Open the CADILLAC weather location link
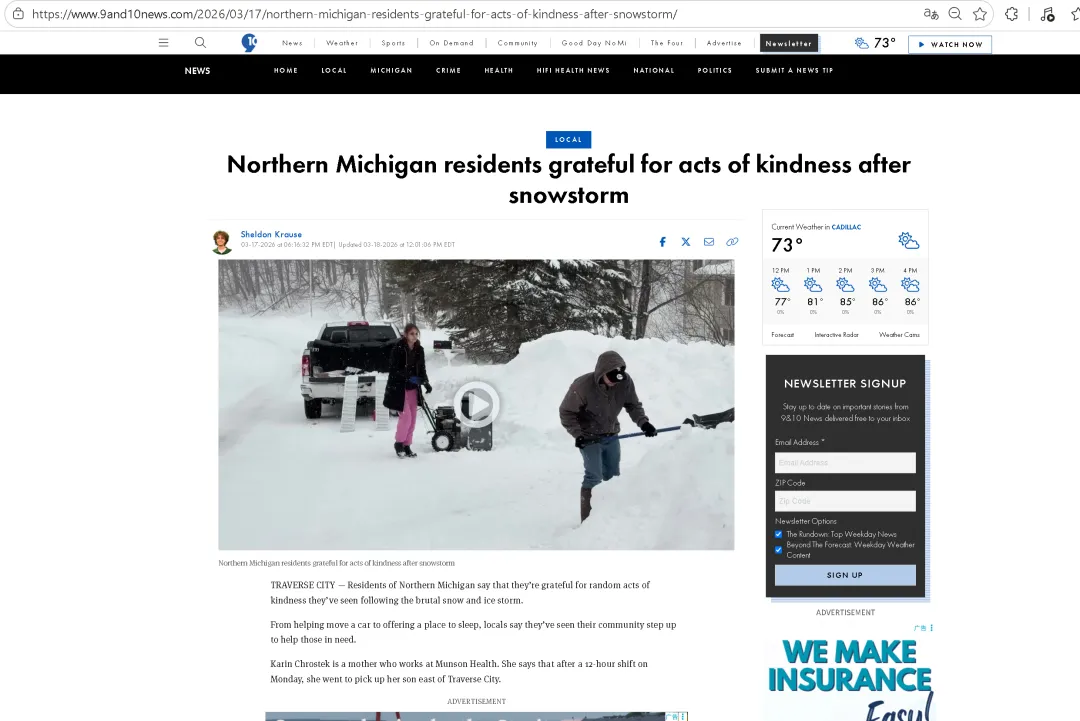The width and height of the screenshot is (1080, 721). tap(846, 227)
